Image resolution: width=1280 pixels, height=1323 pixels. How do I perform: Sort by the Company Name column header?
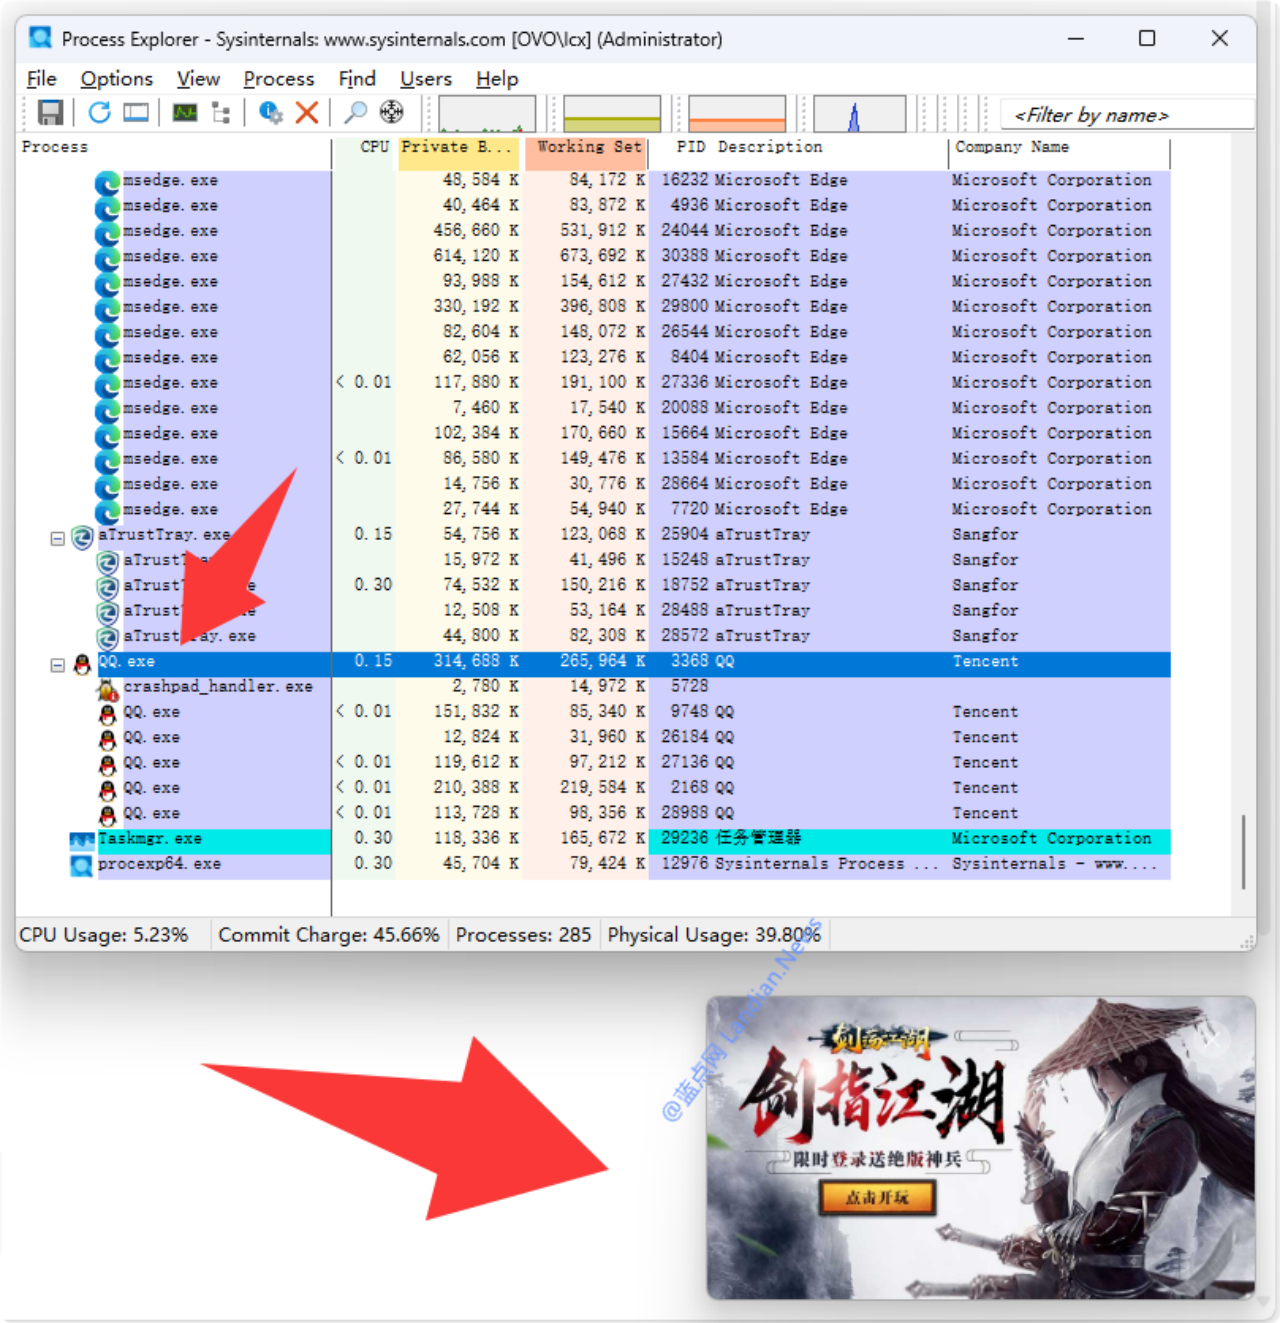pyautogui.click(x=1011, y=148)
